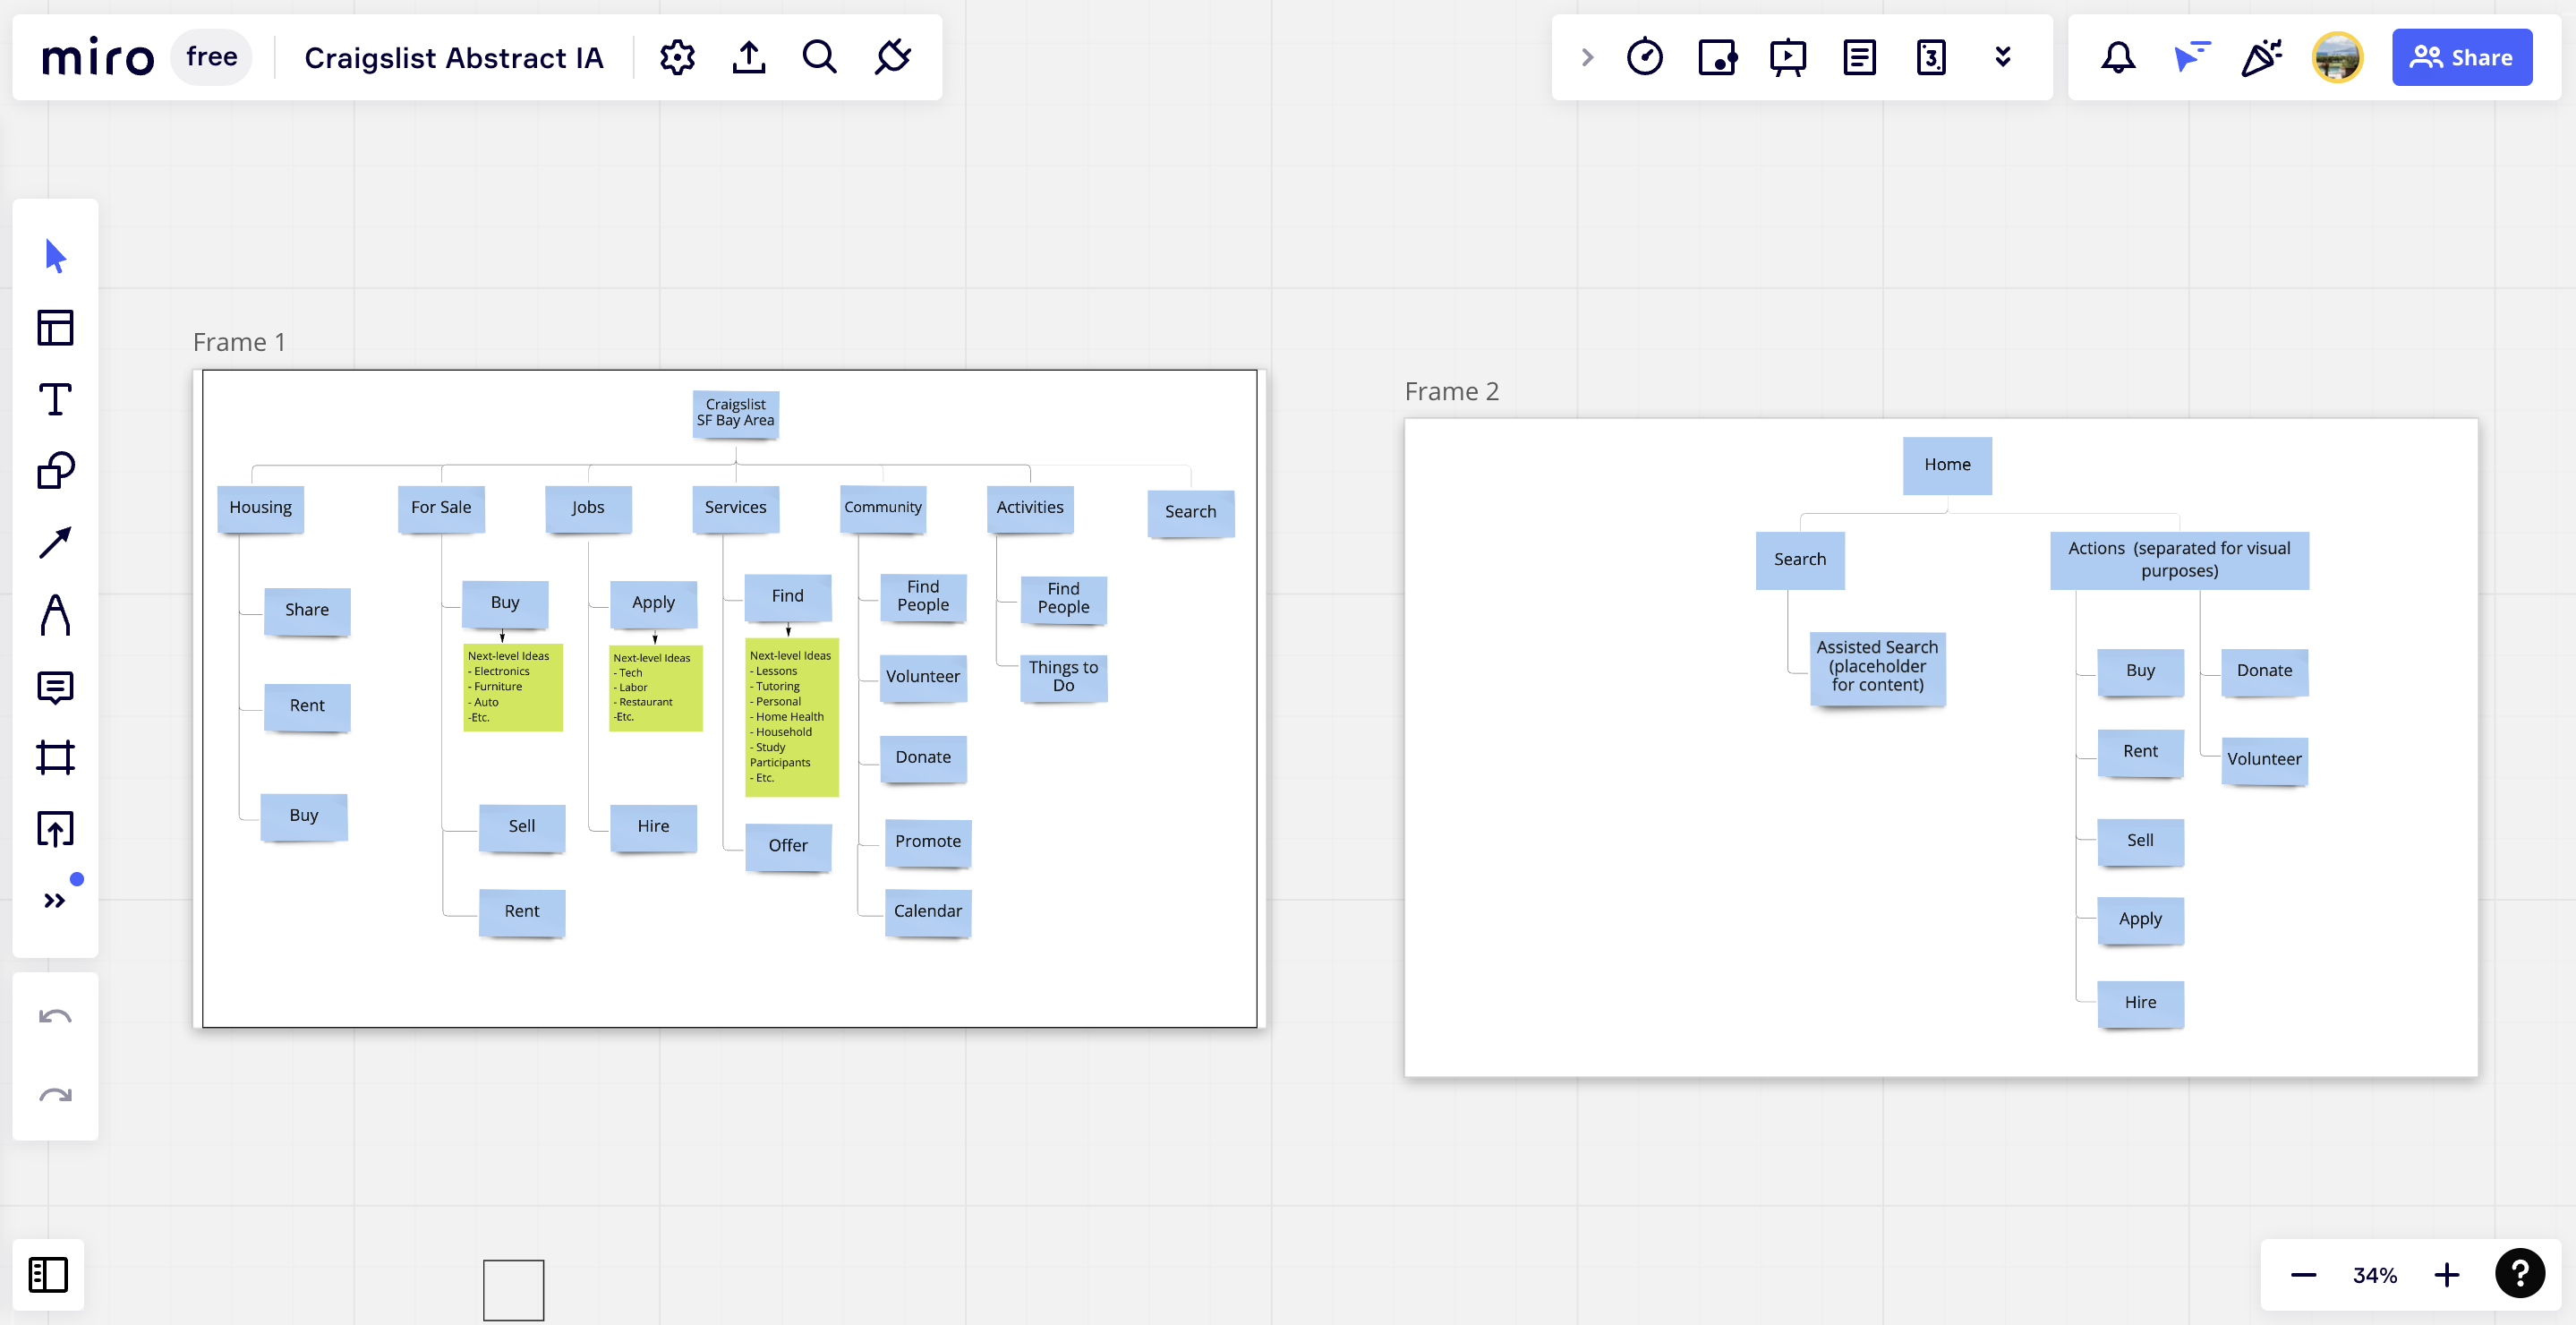This screenshot has width=2576, height=1325.
Task: Open the help question mark
Action: click(x=2520, y=1274)
